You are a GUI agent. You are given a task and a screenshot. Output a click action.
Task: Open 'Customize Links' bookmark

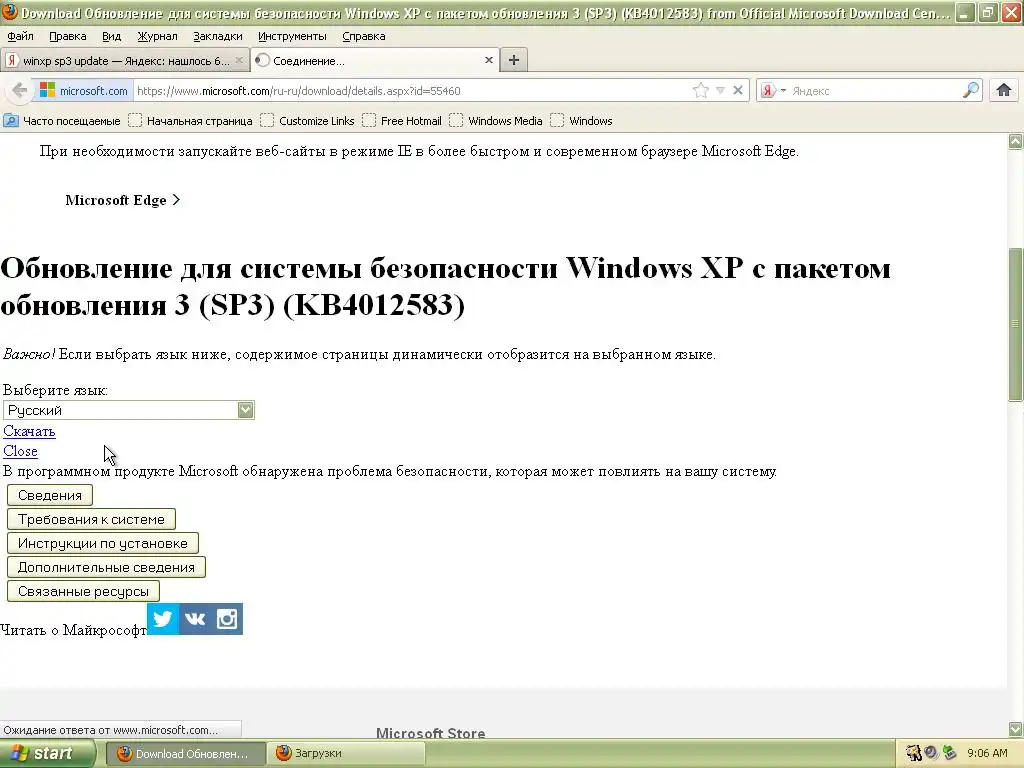(x=308, y=121)
